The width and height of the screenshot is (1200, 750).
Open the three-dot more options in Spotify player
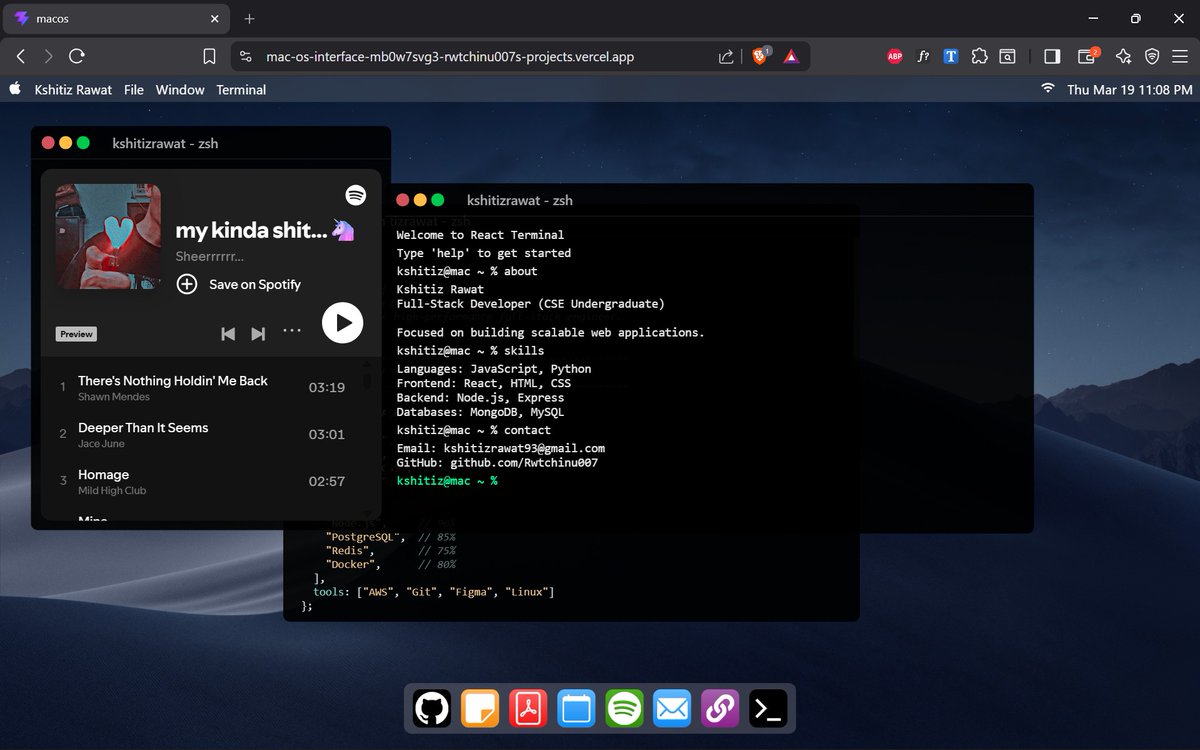coord(291,329)
